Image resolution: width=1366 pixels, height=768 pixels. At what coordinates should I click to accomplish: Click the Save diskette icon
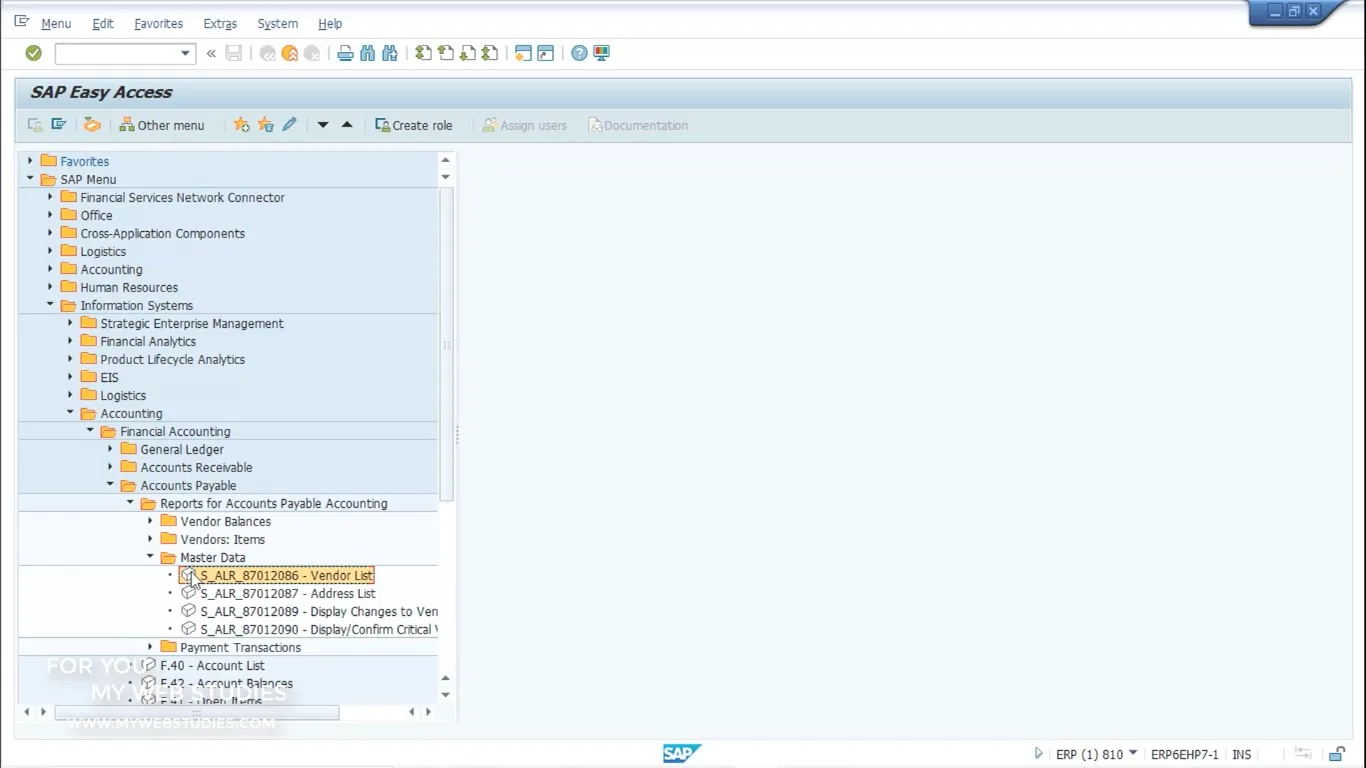tap(234, 53)
